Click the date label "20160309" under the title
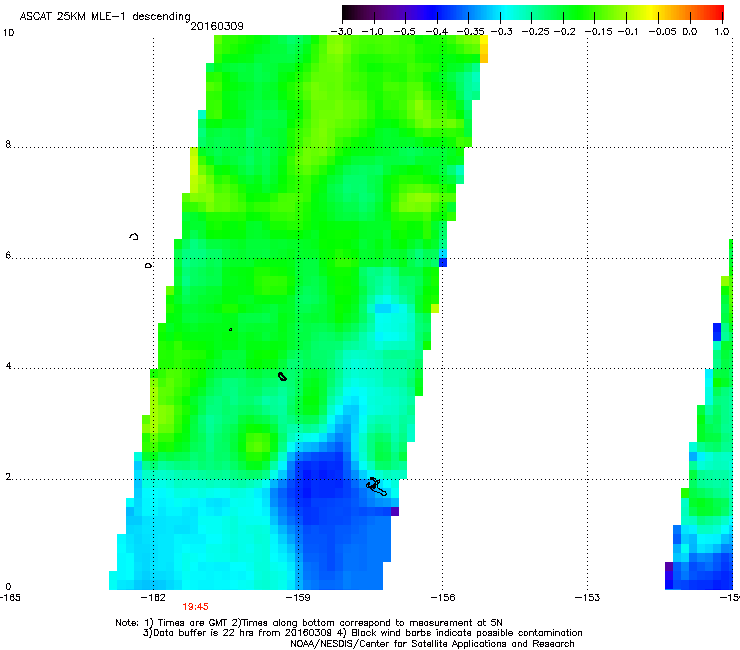740x650 pixels. click(217, 26)
